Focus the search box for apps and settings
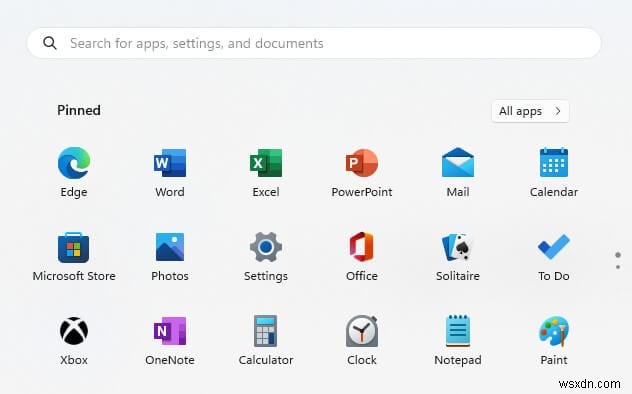 [x=314, y=43]
